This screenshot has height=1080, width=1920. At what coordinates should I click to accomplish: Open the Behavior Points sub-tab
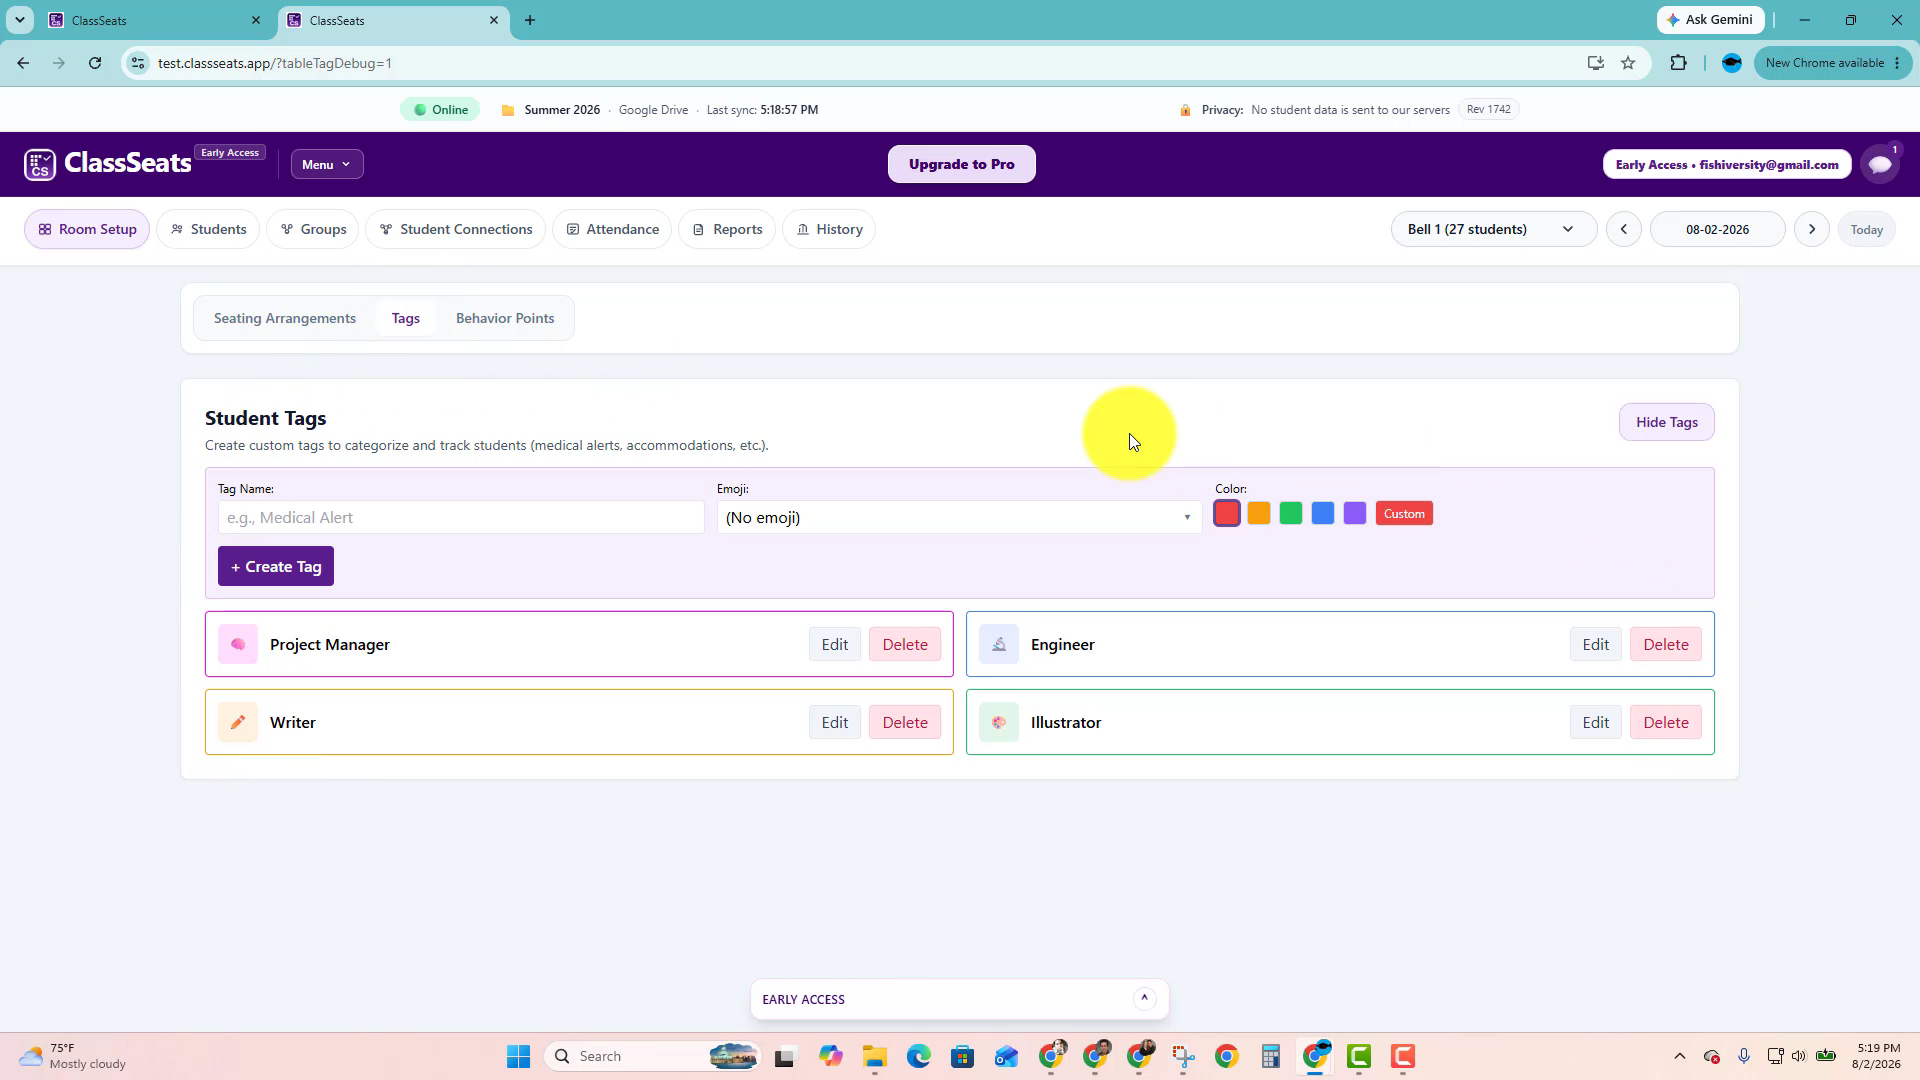tap(505, 318)
